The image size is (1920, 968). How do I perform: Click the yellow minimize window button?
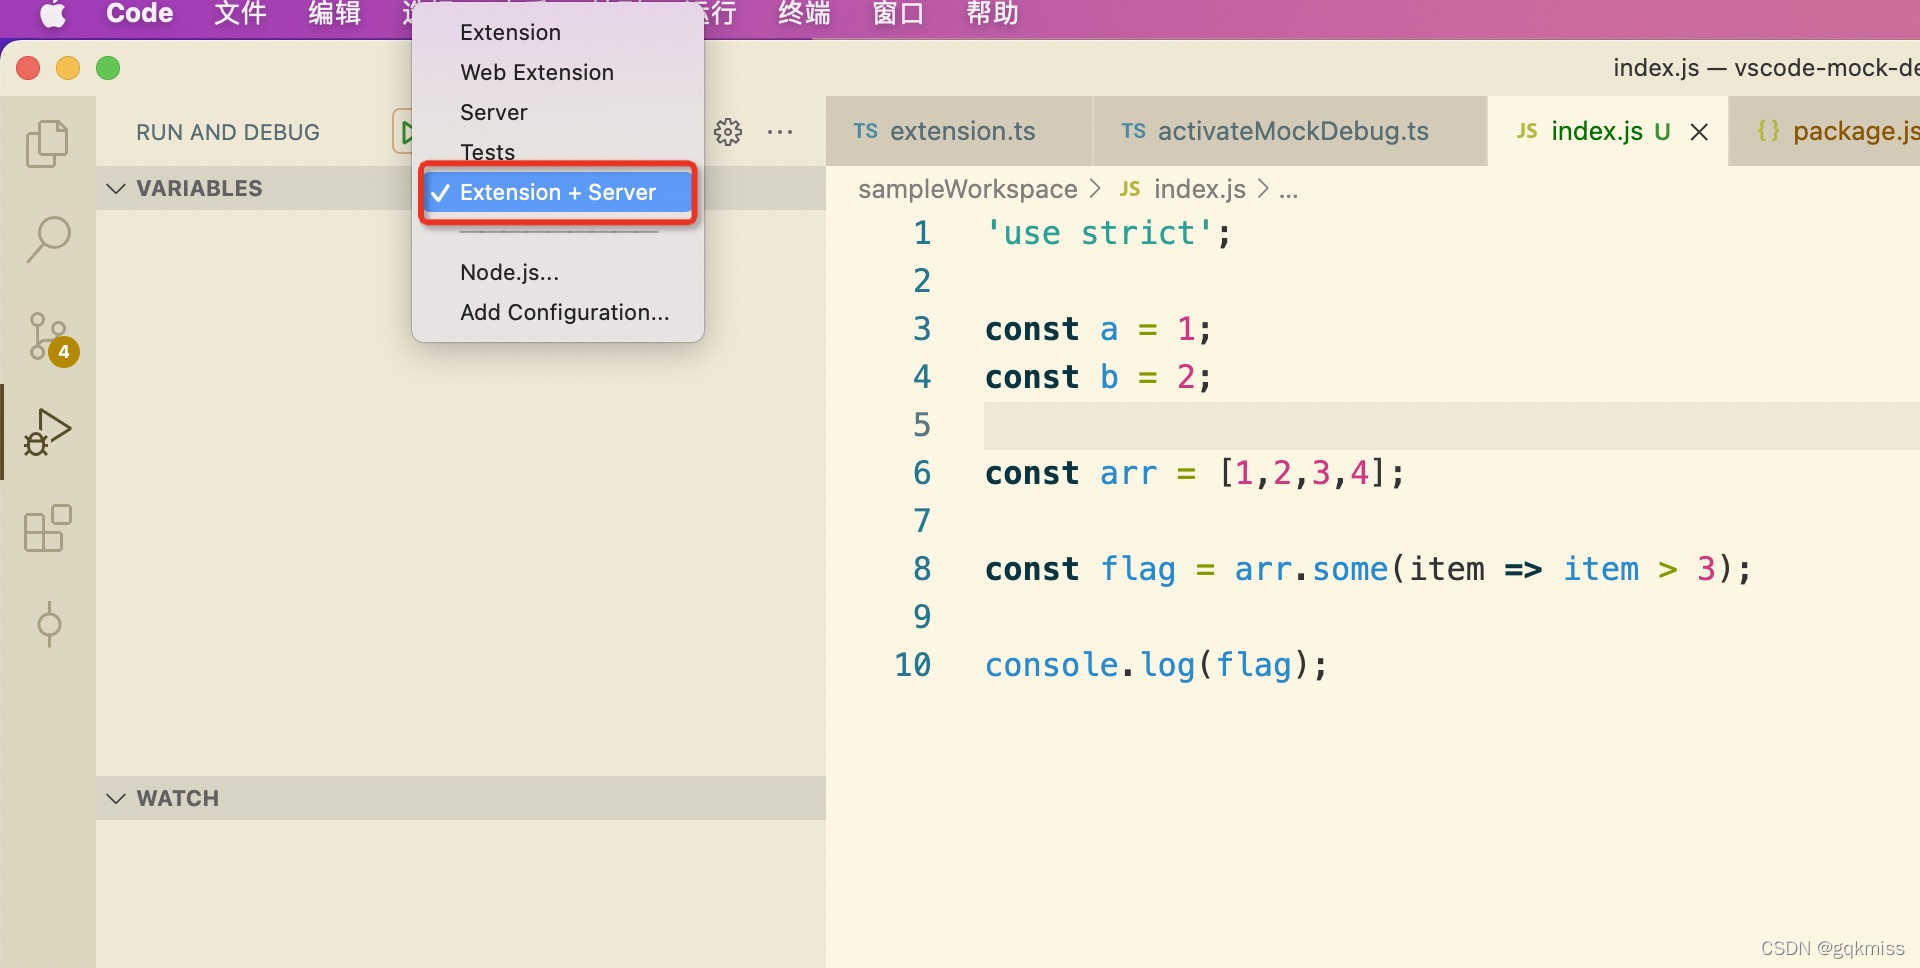pos(68,68)
